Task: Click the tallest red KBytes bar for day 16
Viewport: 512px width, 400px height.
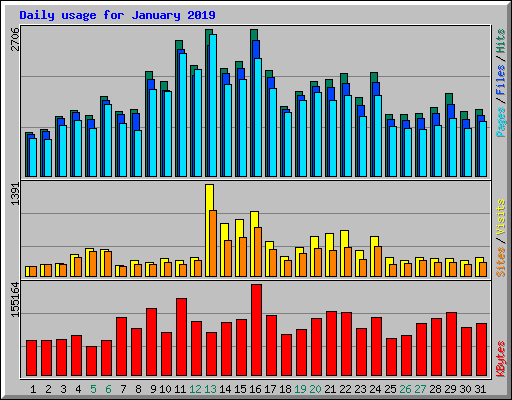Action: tap(256, 330)
